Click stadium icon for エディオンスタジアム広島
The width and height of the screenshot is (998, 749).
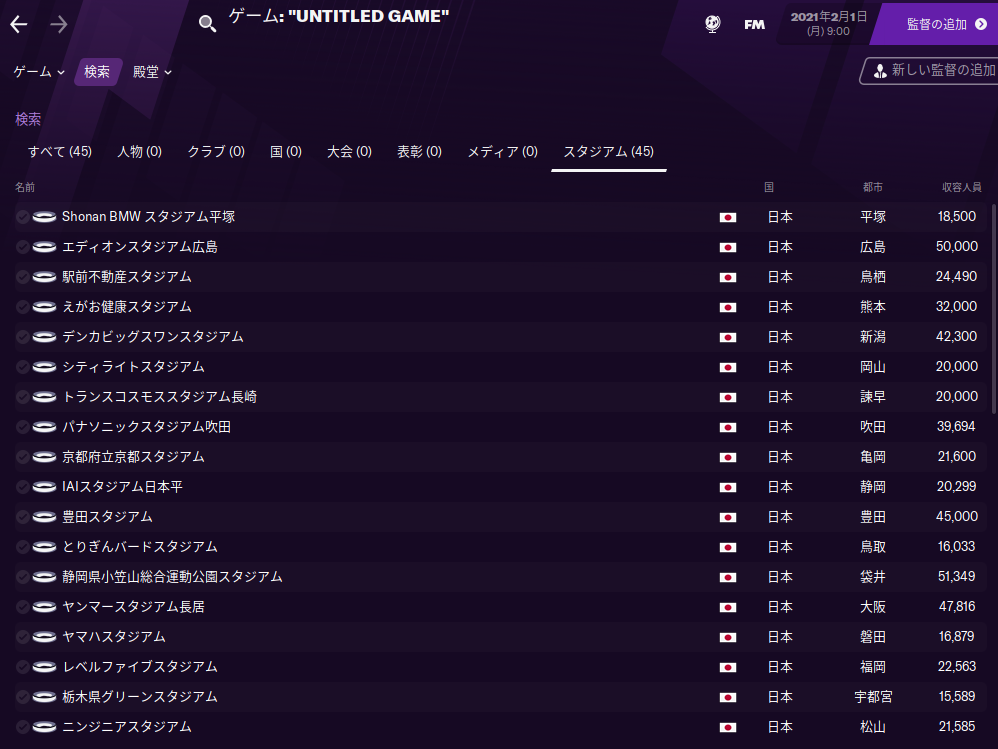pos(45,247)
